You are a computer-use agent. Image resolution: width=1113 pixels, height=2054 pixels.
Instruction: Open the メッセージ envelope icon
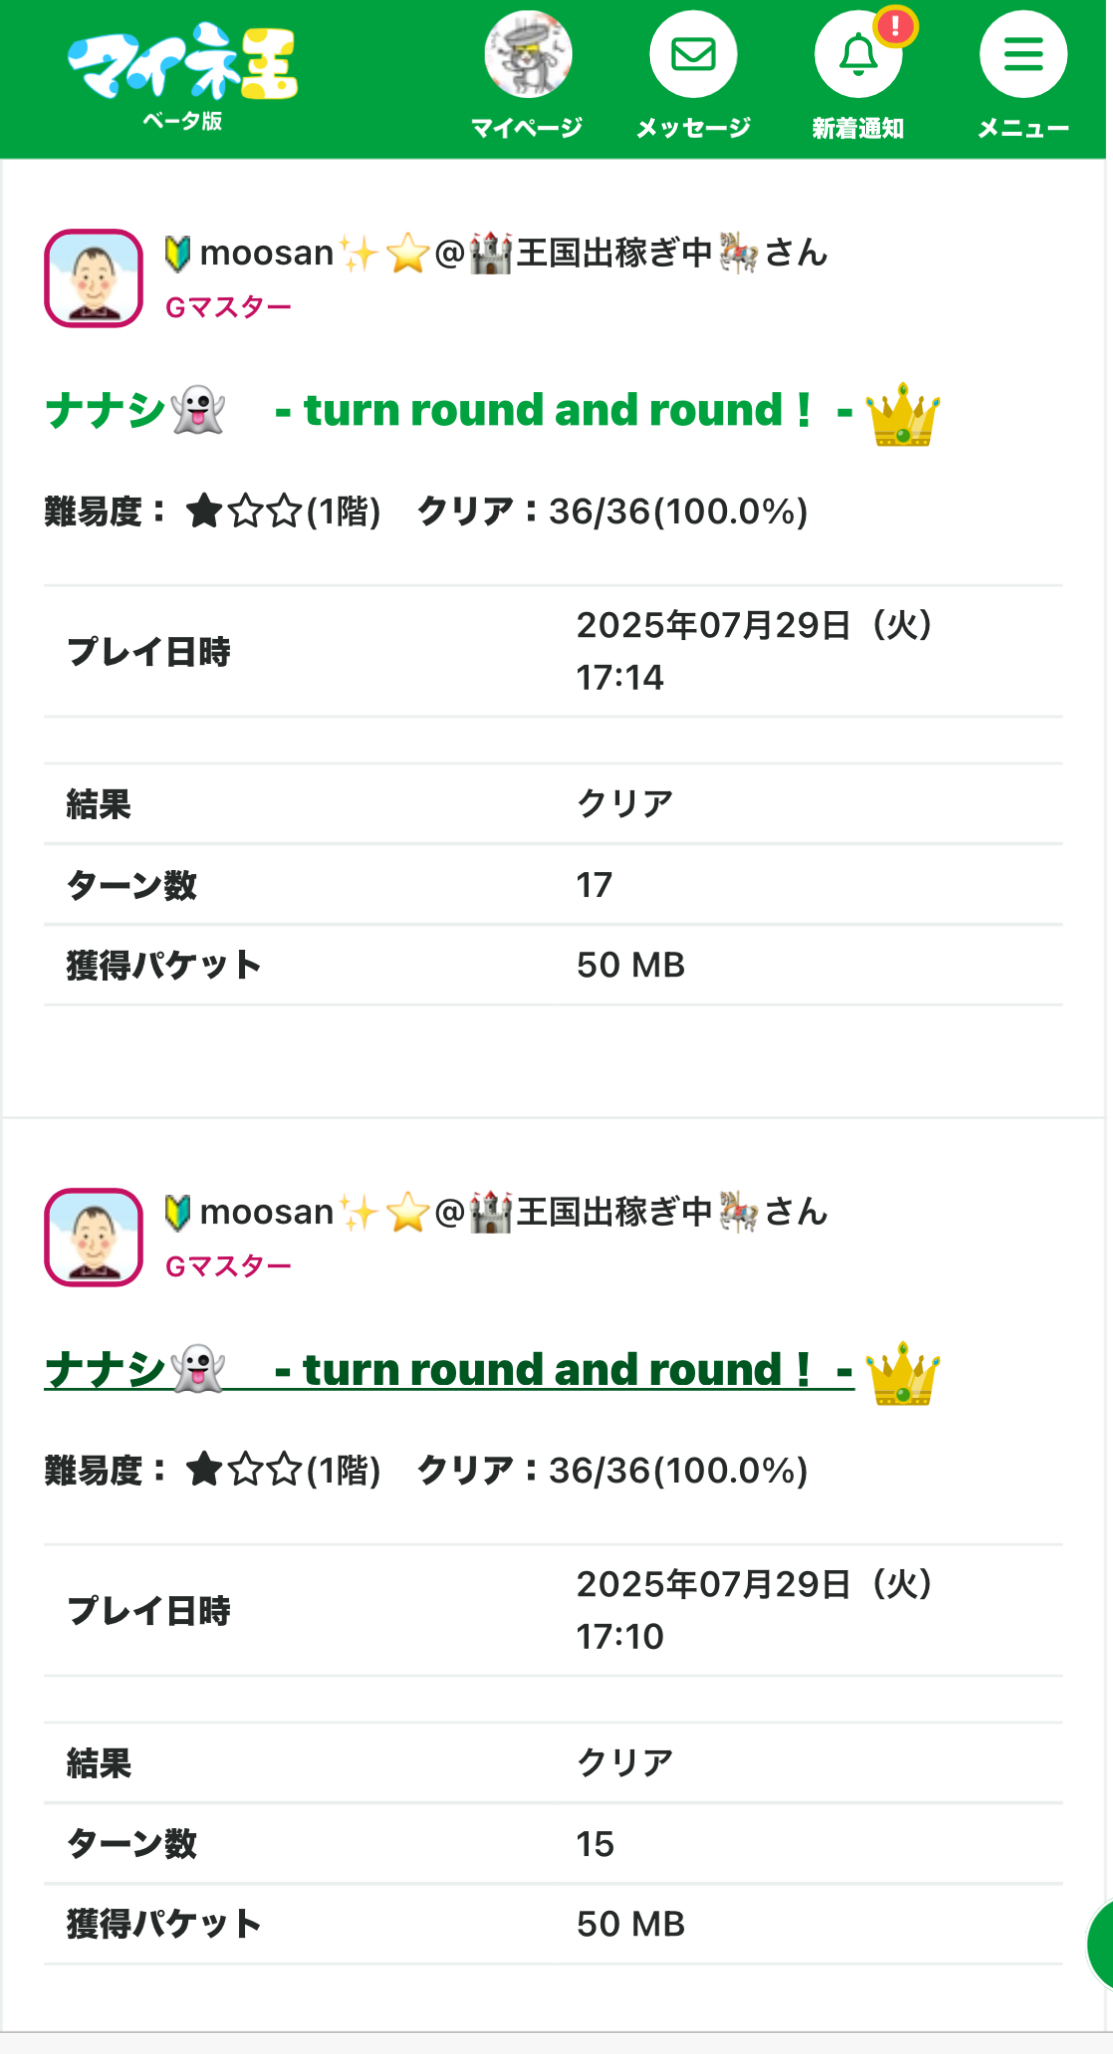pyautogui.click(x=693, y=54)
